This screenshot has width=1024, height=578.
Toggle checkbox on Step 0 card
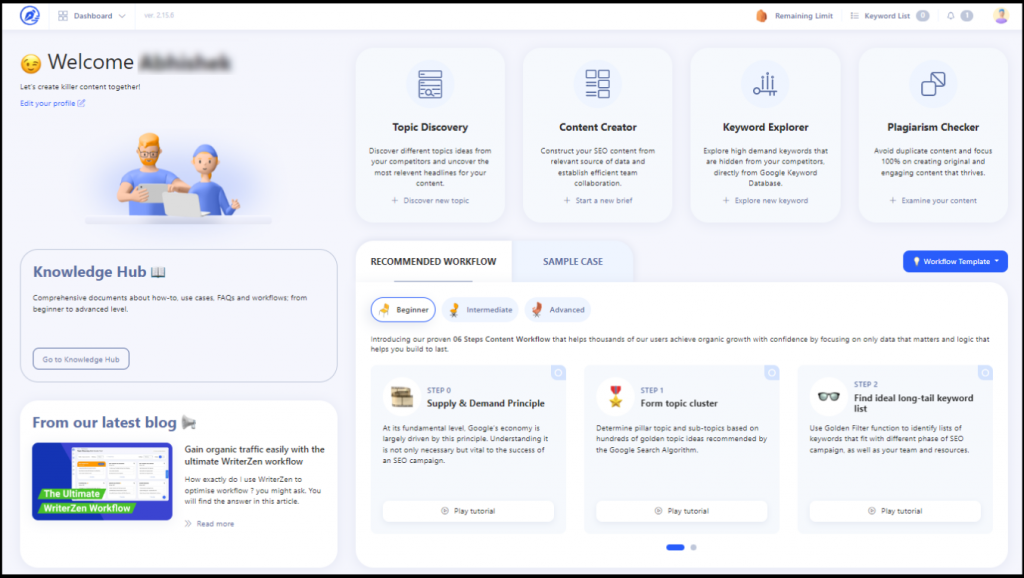tap(558, 373)
